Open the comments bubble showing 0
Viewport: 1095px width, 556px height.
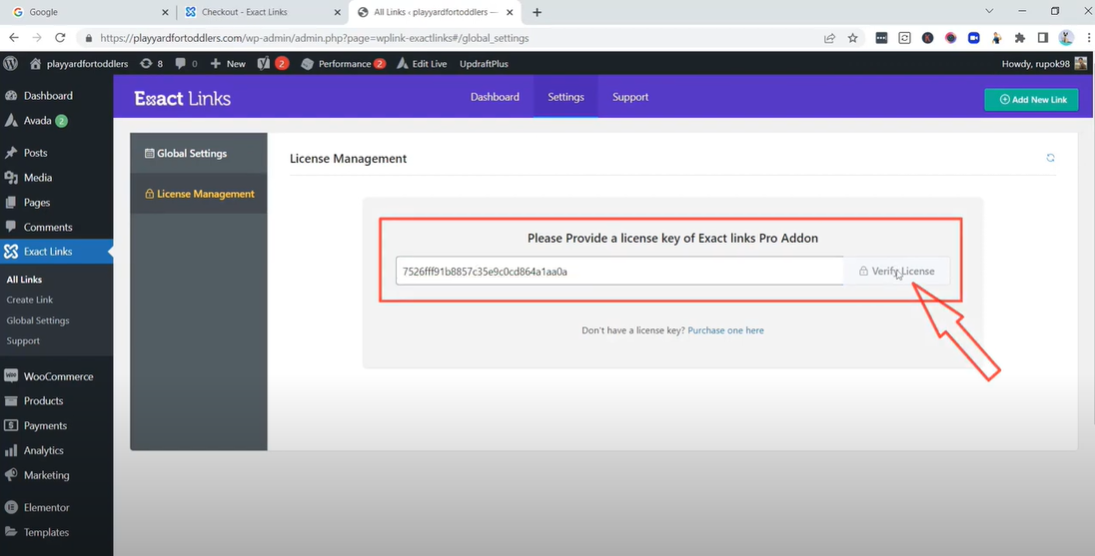tap(186, 64)
